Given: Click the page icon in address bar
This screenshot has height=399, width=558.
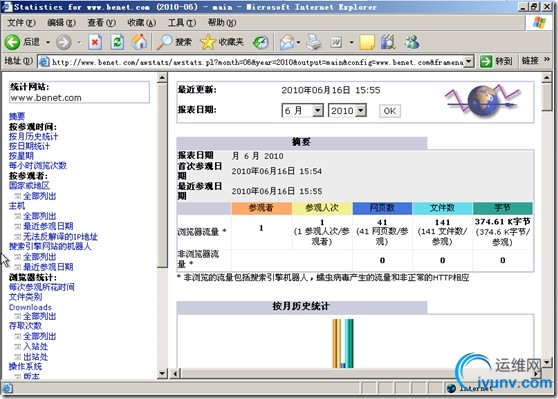Looking at the screenshot, I should click(44, 62).
